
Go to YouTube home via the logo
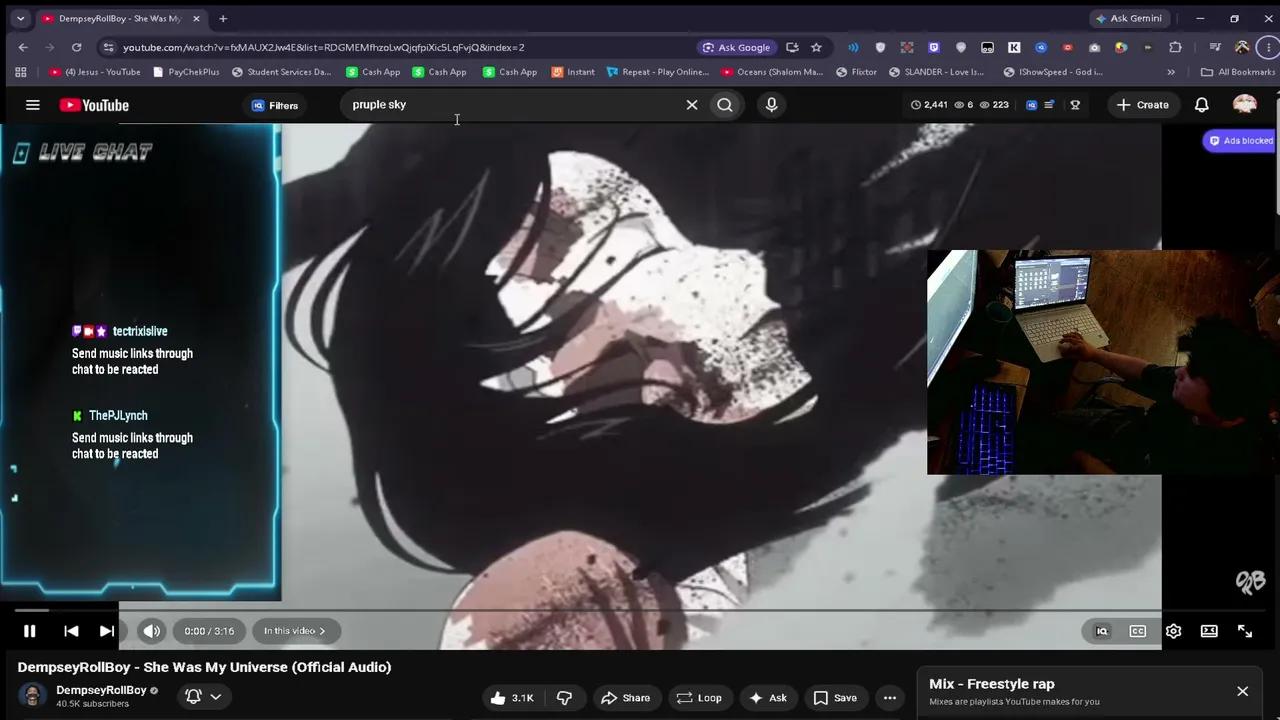pyautogui.click(x=94, y=105)
